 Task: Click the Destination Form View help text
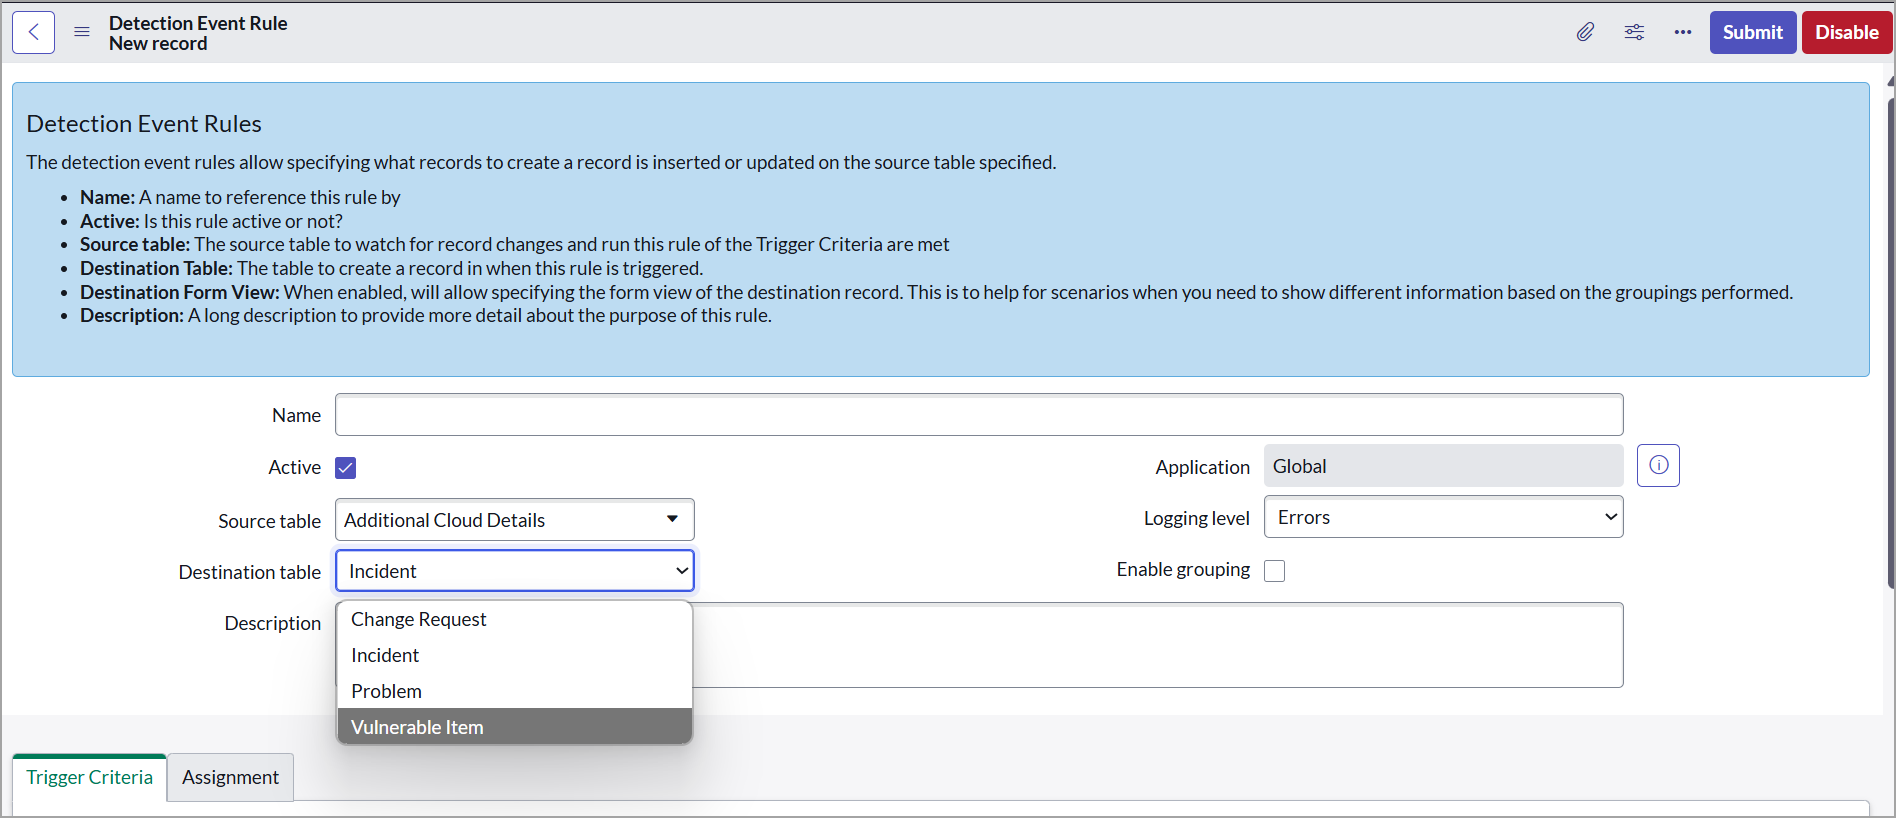click(x=936, y=292)
